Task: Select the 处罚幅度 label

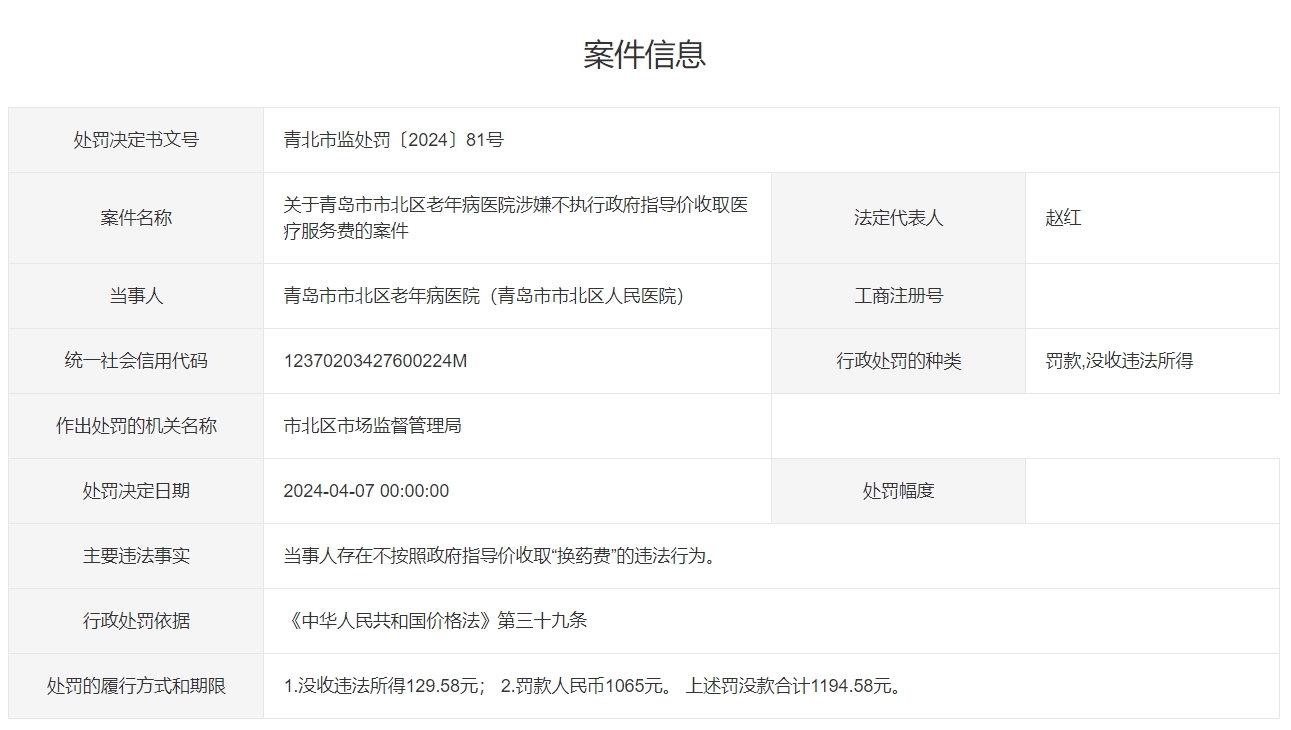Action: 898,491
